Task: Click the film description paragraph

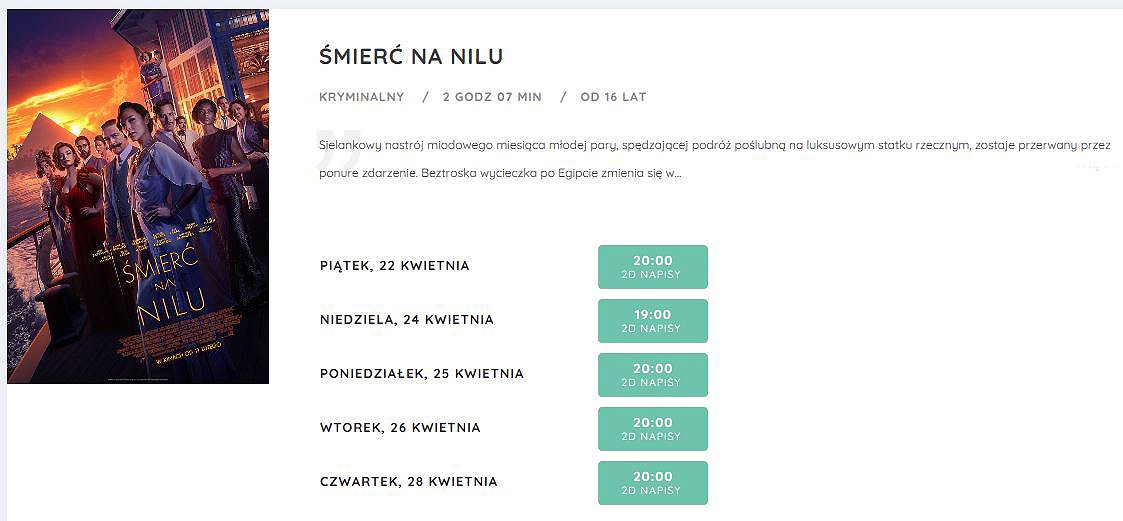Action: pyautogui.click(x=715, y=159)
